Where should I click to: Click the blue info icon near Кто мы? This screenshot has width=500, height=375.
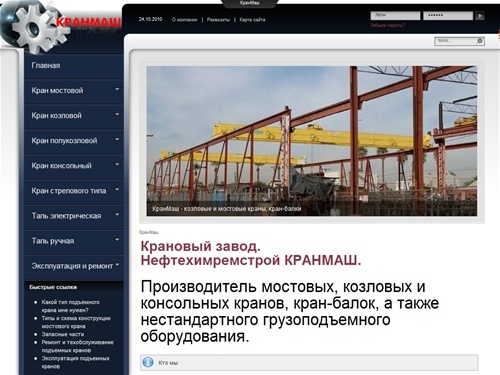point(148,362)
